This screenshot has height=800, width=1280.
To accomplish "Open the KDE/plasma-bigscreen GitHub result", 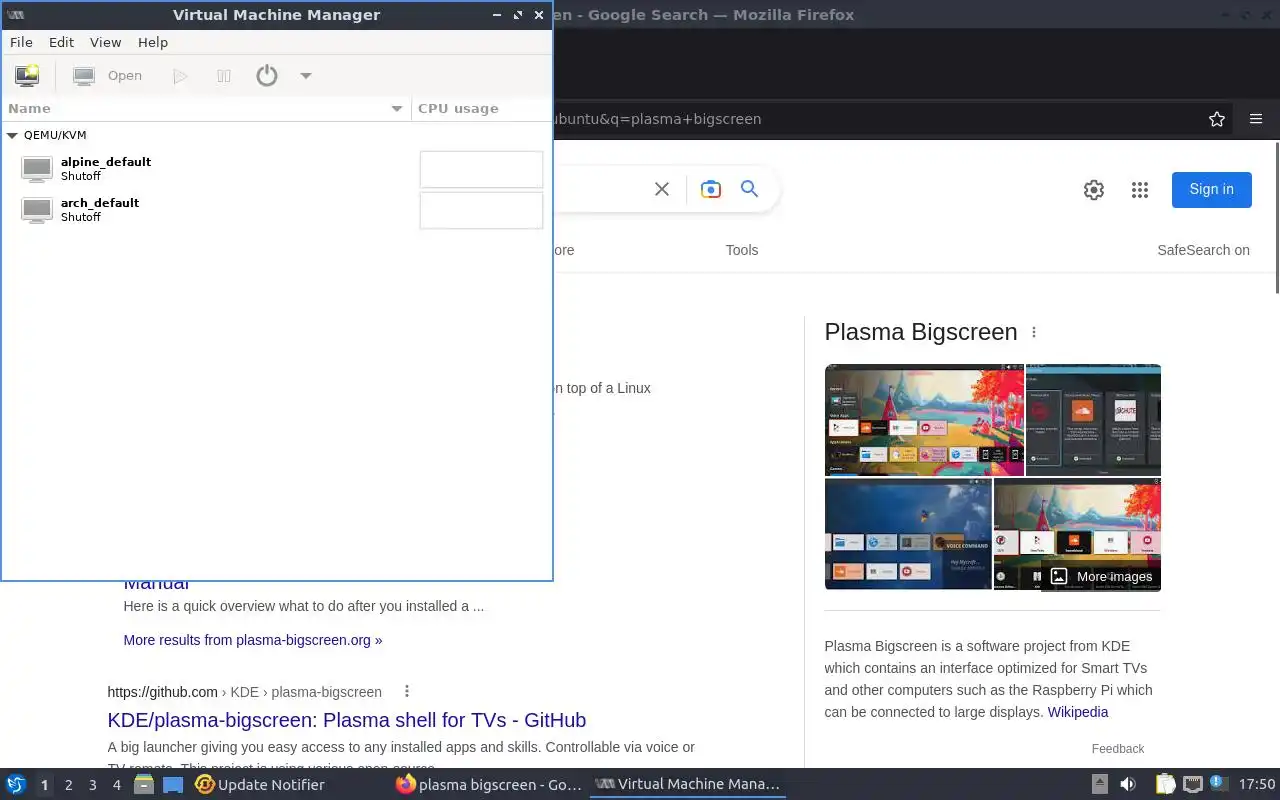I will tap(347, 720).
